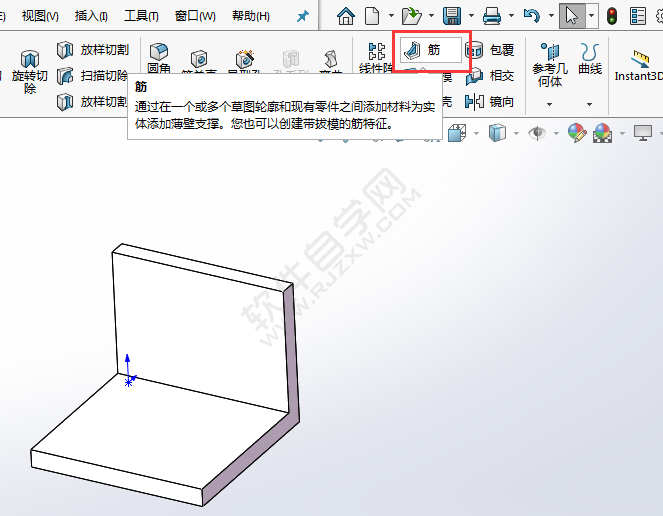Open apply scene dropdown arrow
This screenshot has width=663, height=516.
coord(622,134)
